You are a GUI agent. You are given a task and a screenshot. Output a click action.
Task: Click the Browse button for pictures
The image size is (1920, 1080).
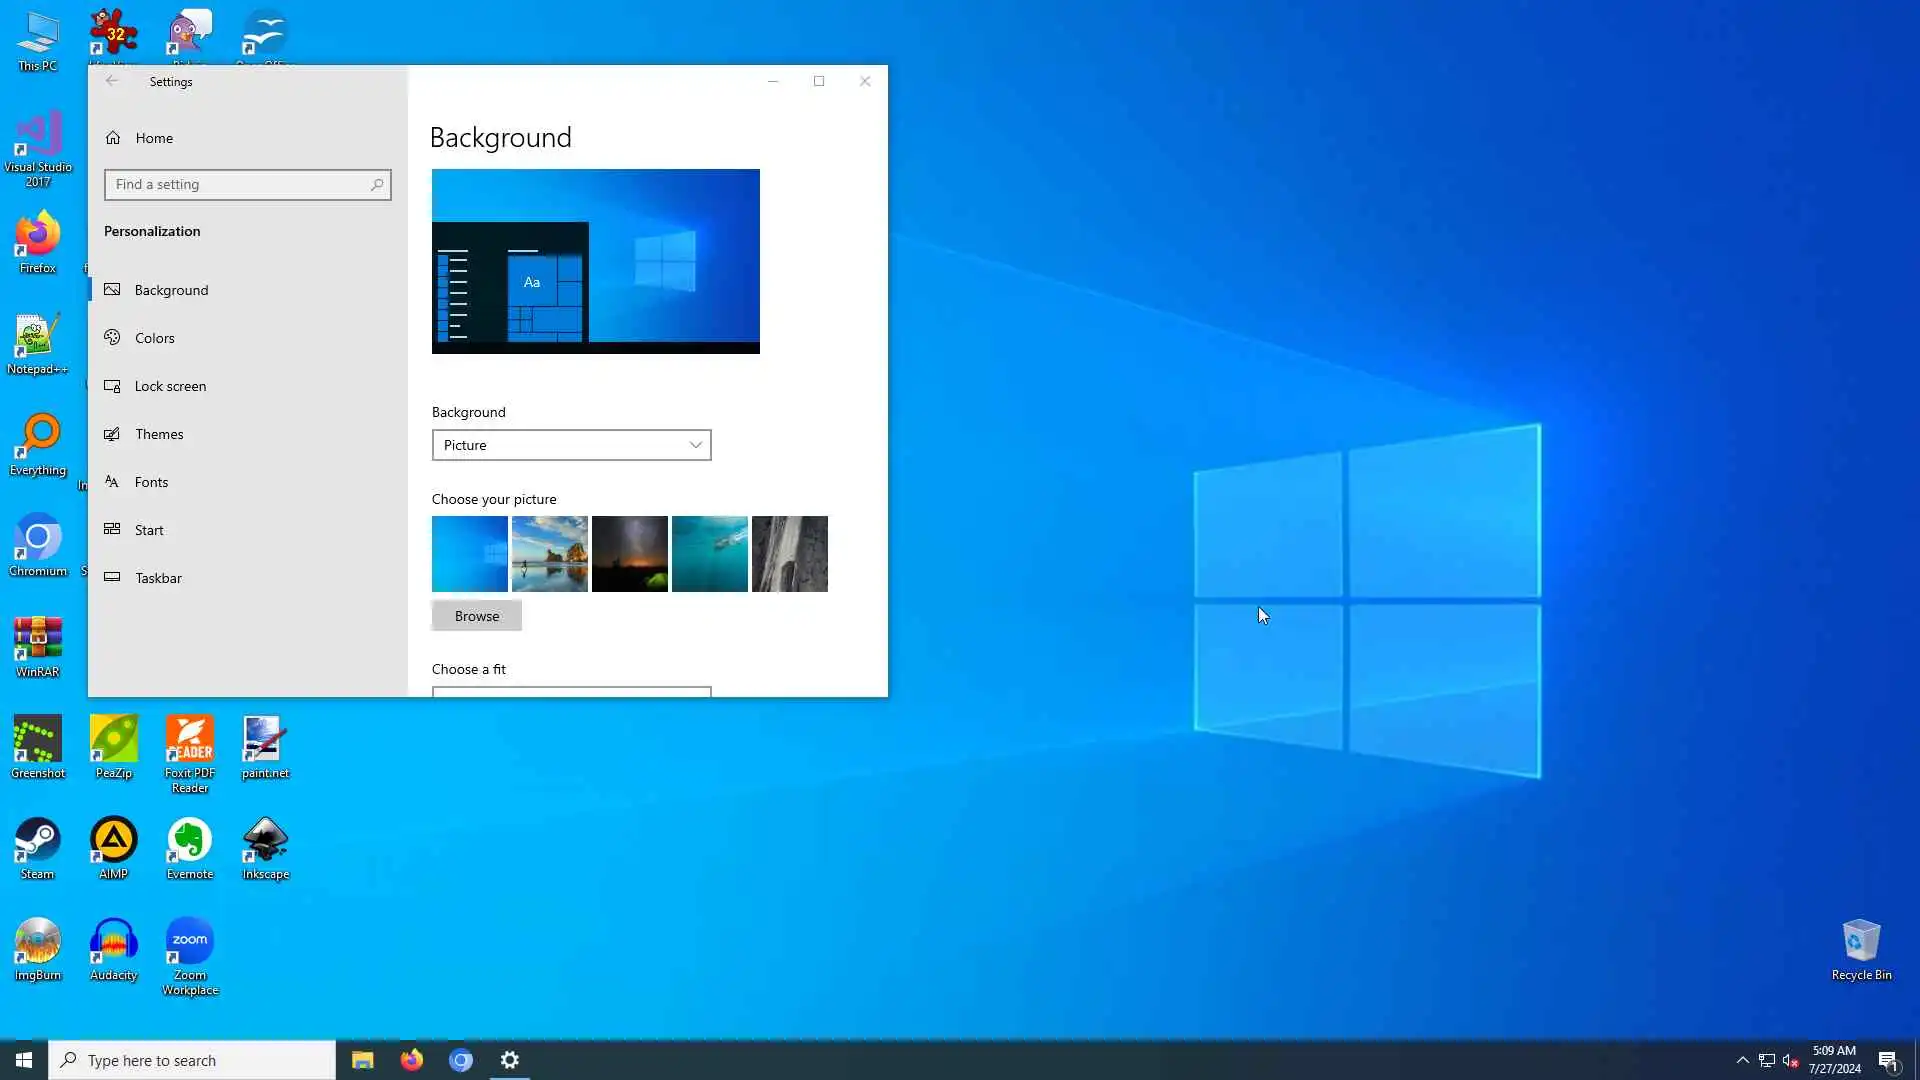(476, 616)
